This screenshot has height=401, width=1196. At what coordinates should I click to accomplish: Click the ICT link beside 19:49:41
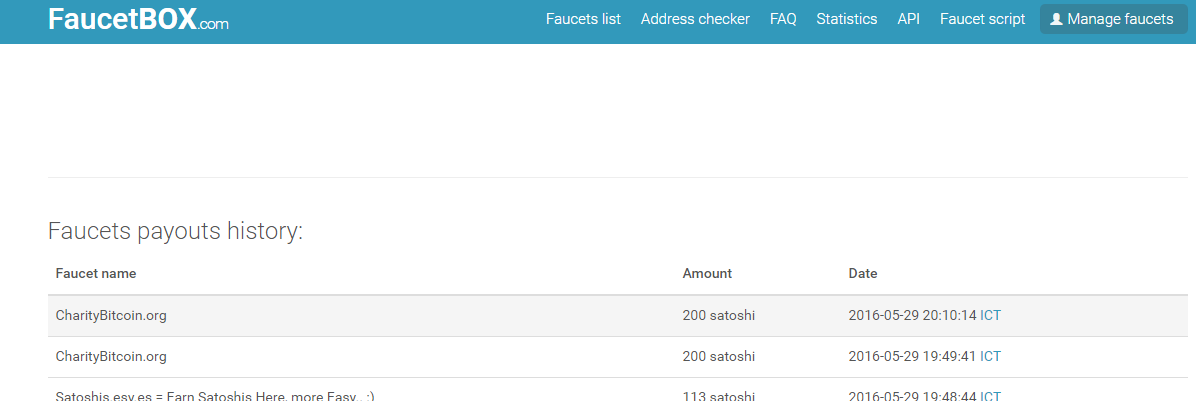tap(990, 356)
